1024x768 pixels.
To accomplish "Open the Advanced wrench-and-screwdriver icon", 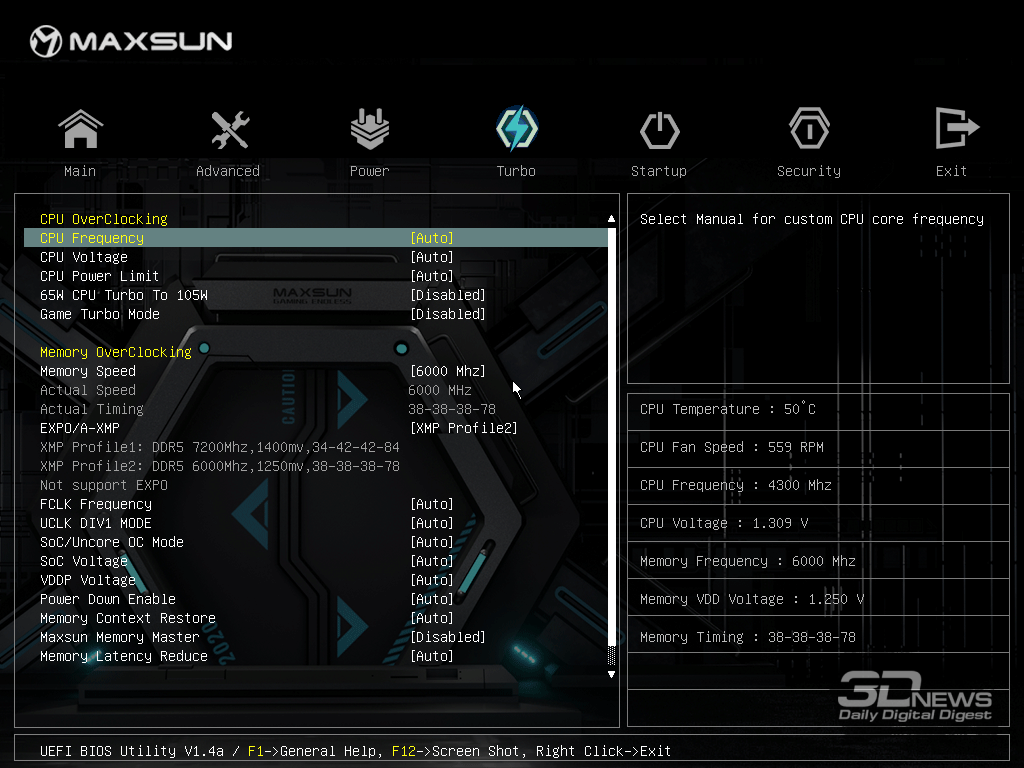I will 229,129.
